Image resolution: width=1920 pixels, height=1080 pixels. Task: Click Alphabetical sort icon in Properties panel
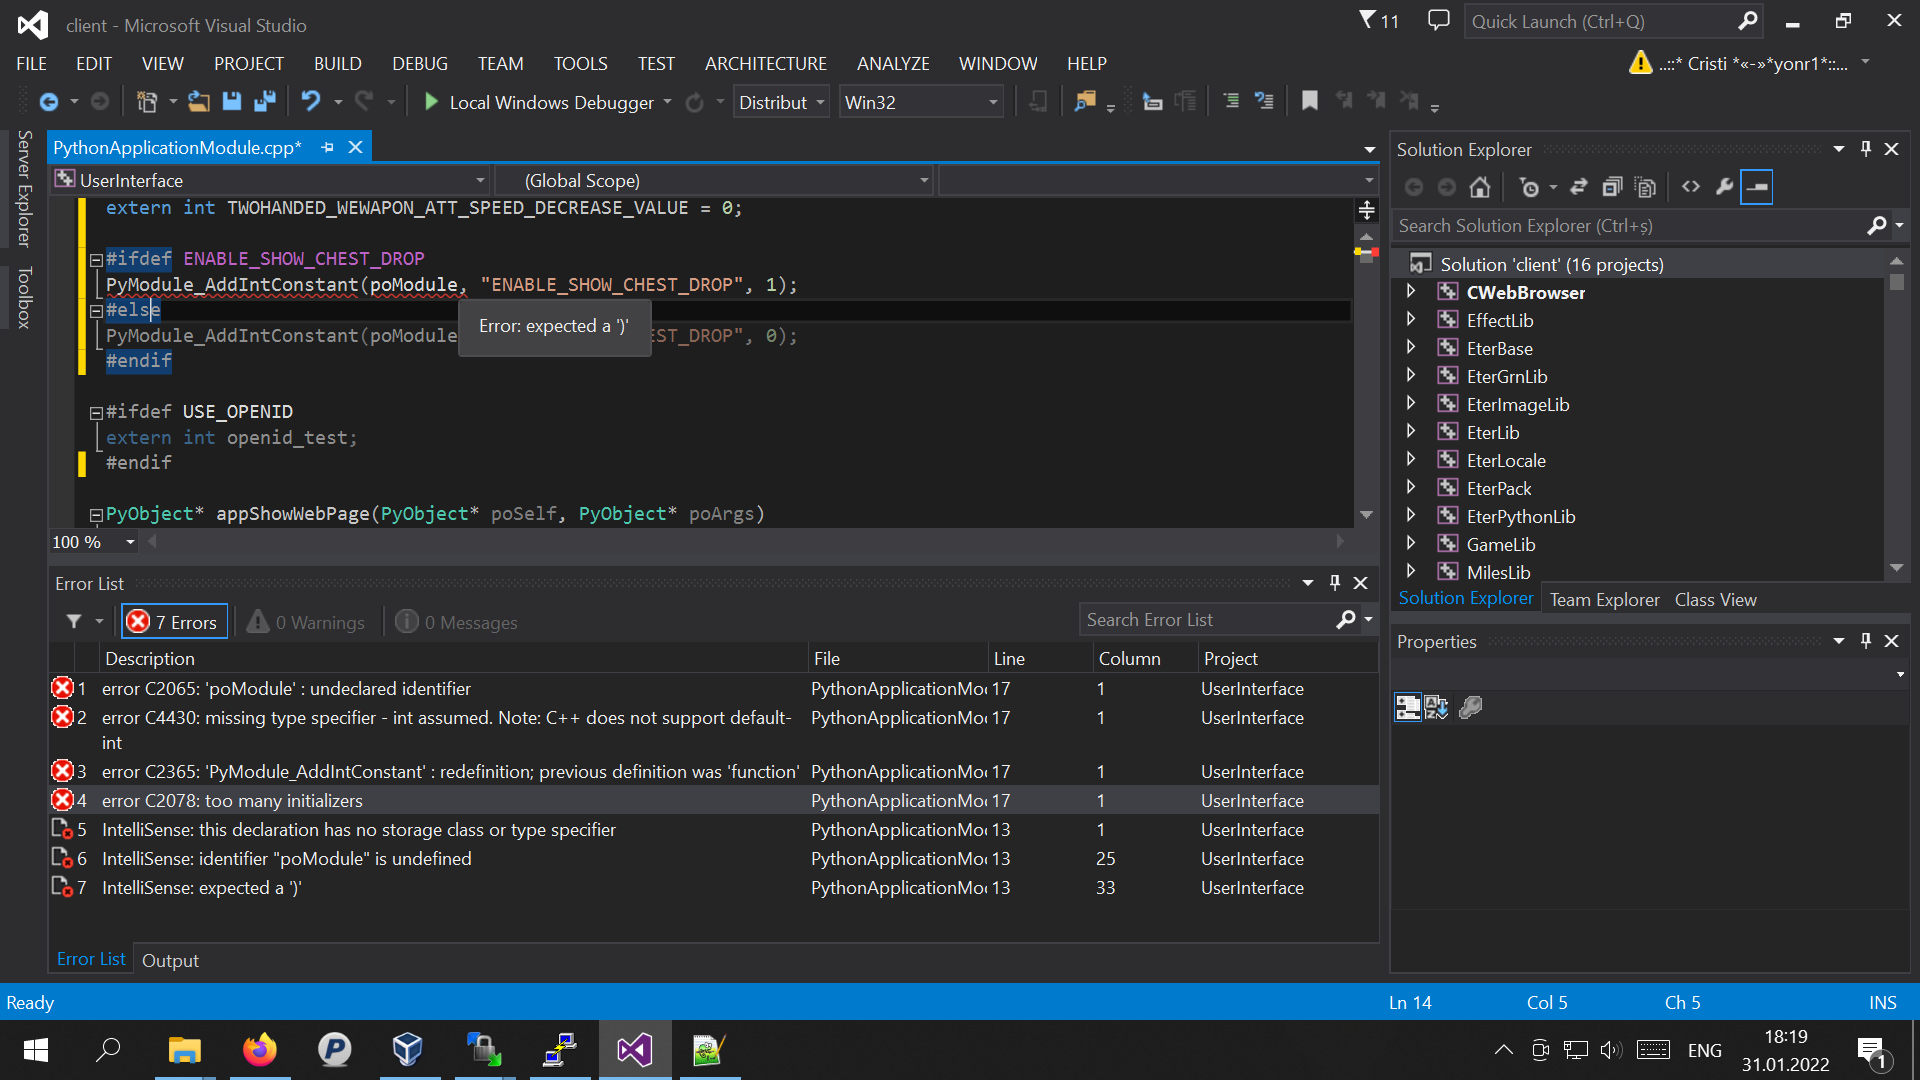pos(1437,707)
